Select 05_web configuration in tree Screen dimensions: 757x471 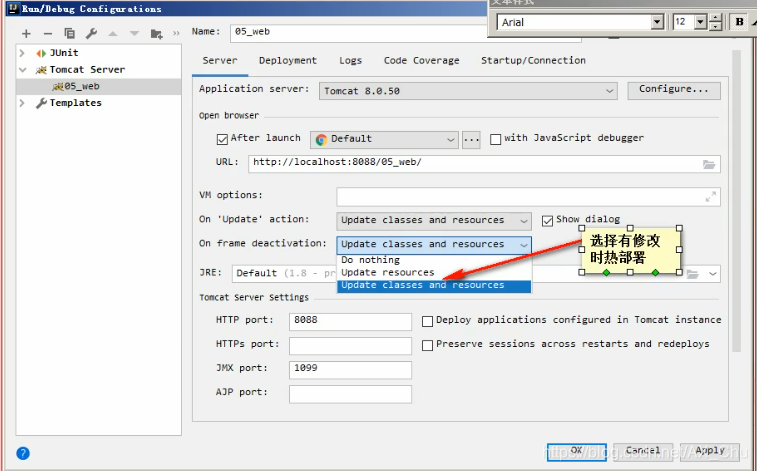(x=99, y=86)
